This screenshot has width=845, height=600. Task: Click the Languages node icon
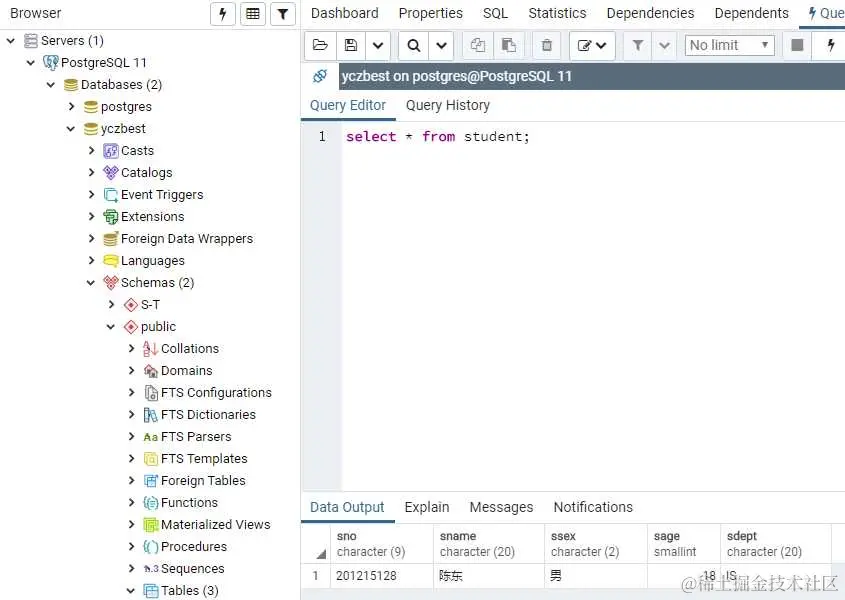(x=110, y=260)
